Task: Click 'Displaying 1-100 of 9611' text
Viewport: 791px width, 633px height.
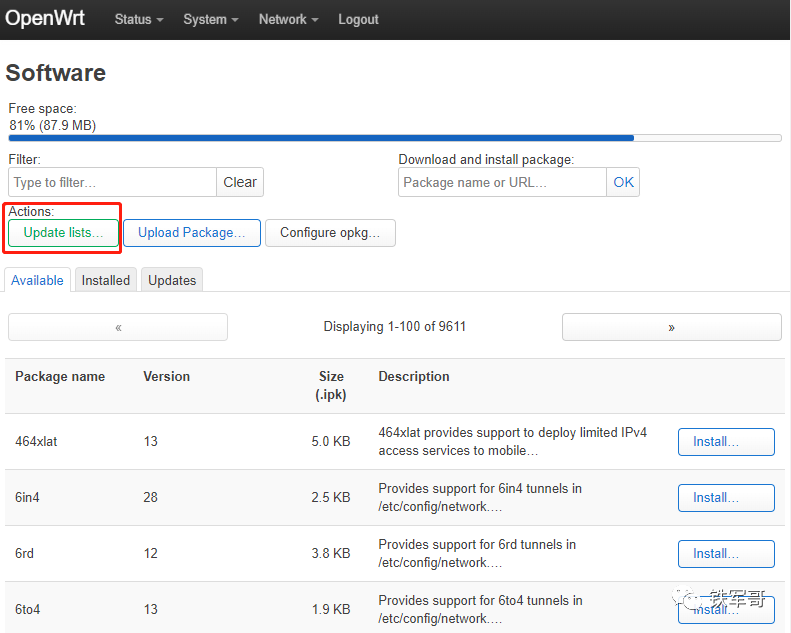Action: tap(394, 326)
